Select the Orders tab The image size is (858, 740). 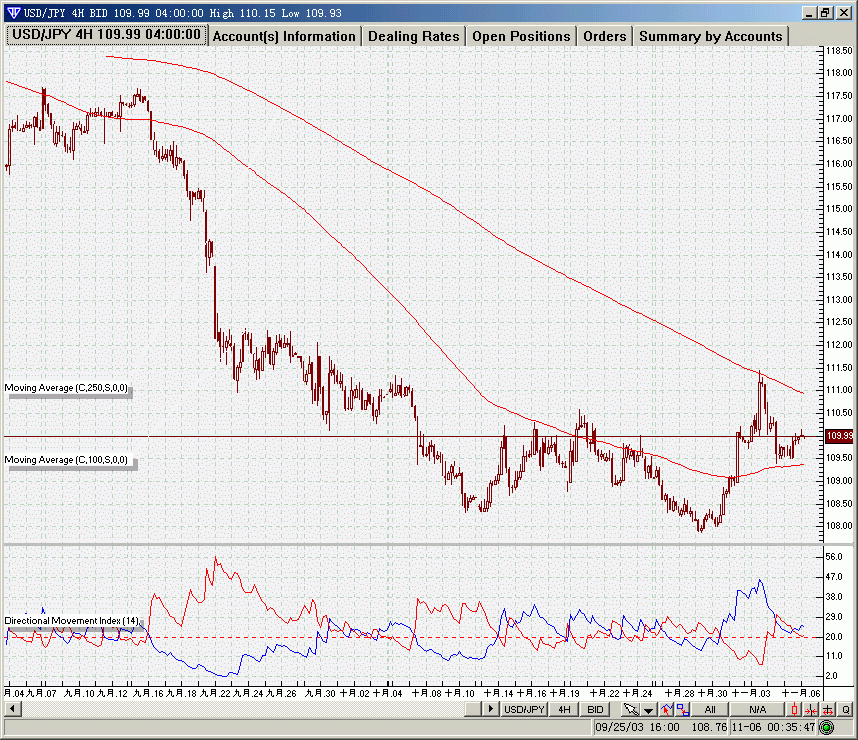click(605, 36)
